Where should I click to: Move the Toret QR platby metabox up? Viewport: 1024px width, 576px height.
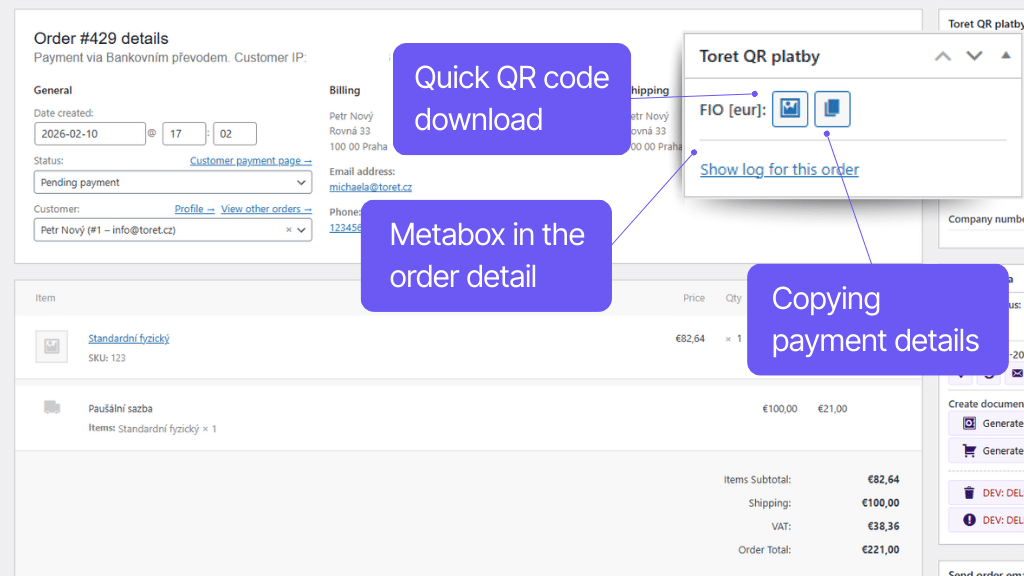click(941, 55)
